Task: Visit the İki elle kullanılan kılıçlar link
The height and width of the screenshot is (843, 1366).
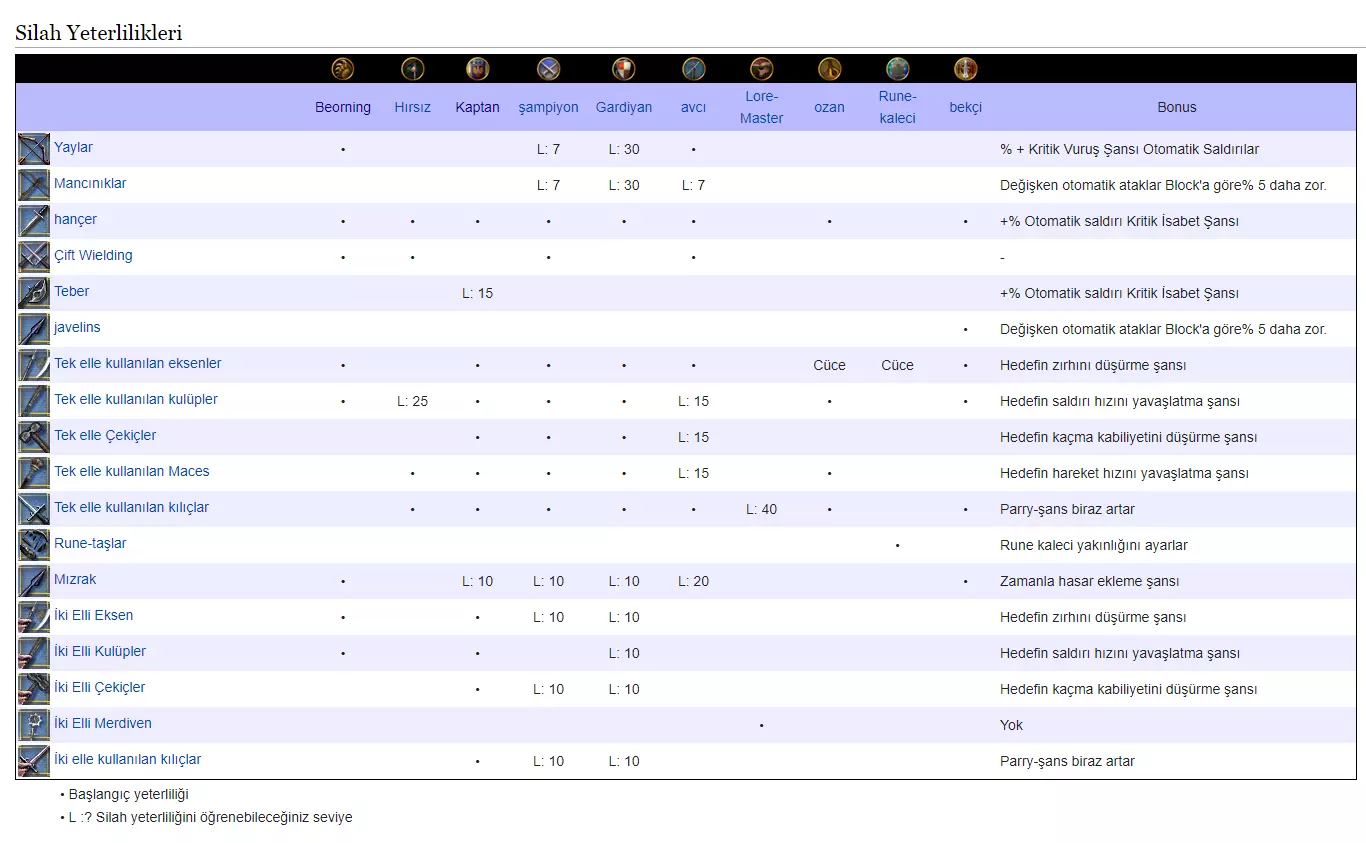Action: click(x=128, y=760)
